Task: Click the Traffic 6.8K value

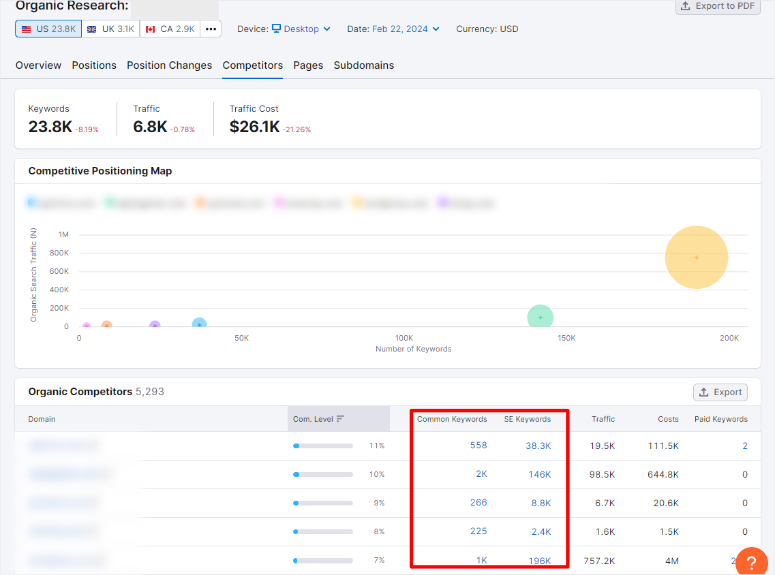Action: pyautogui.click(x=150, y=127)
